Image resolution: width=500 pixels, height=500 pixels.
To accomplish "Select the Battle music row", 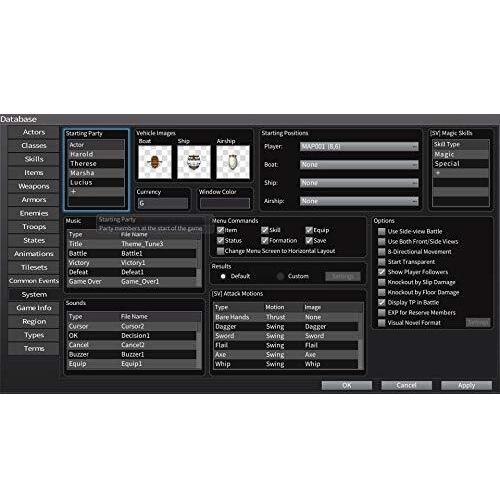I will point(132,253).
